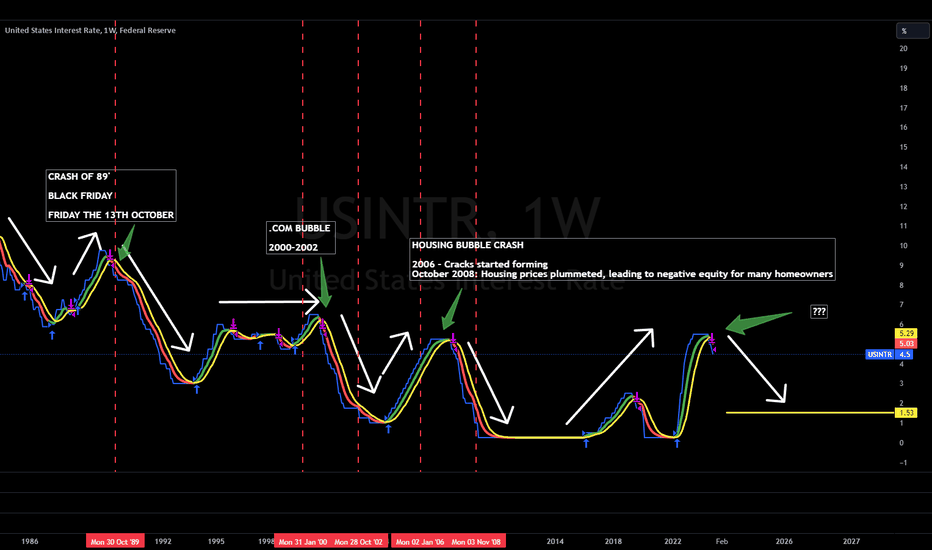
Task: Click the chart title 'United States Interest Rate, 1W, Federal Reserve'
Action: [90, 30]
